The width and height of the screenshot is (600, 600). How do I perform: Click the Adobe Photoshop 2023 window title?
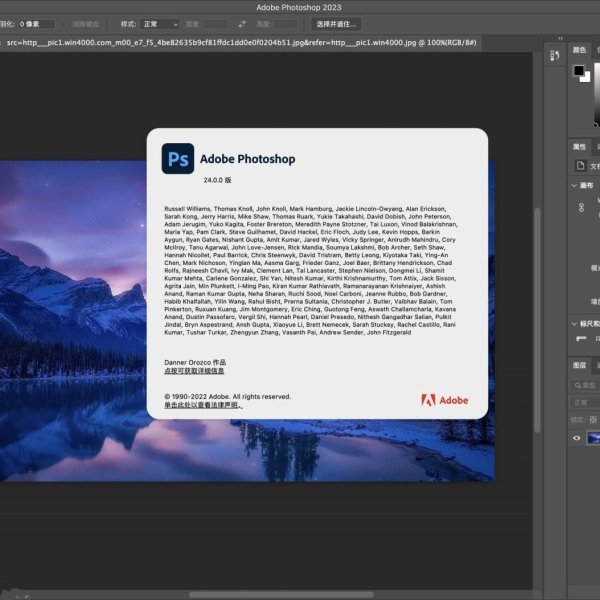point(299,7)
